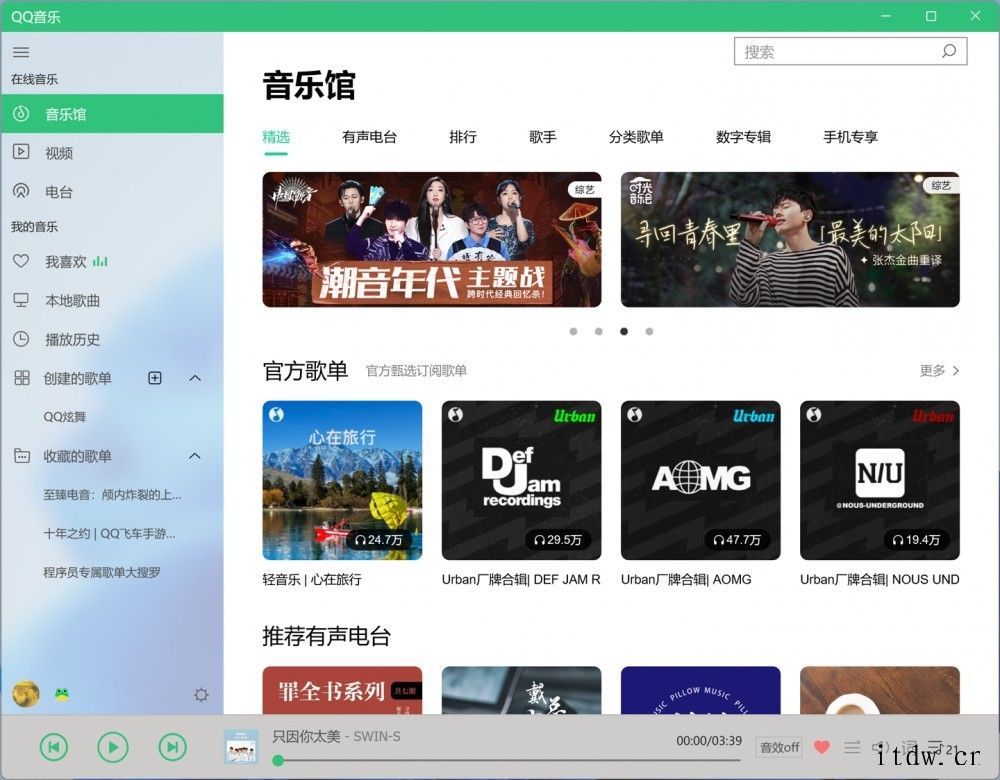The height and width of the screenshot is (780, 1000).
Task: Skip to the previous track
Action: pyautogui.click(x=54, y=747)
